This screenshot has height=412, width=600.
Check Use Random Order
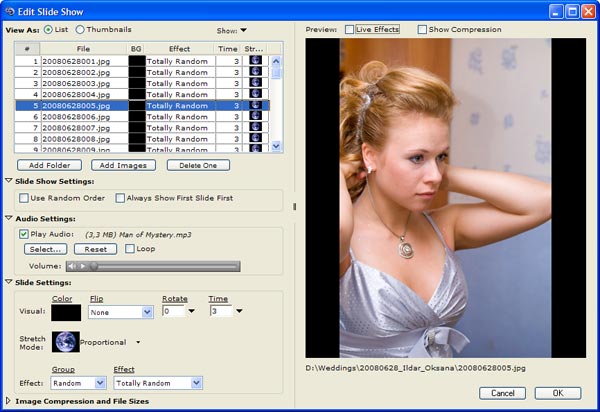tap(24, 198)
